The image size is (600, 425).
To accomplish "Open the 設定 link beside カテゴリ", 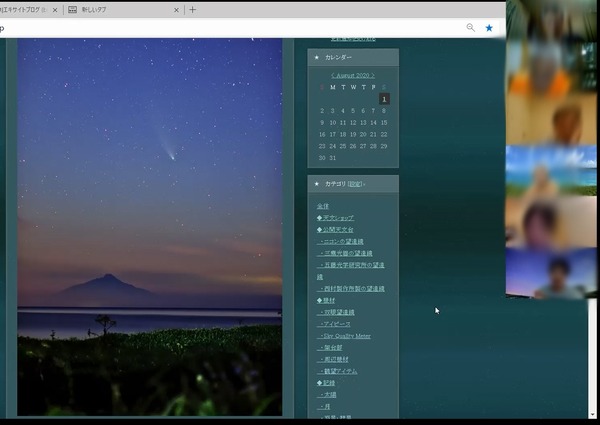I will [355, 184].
